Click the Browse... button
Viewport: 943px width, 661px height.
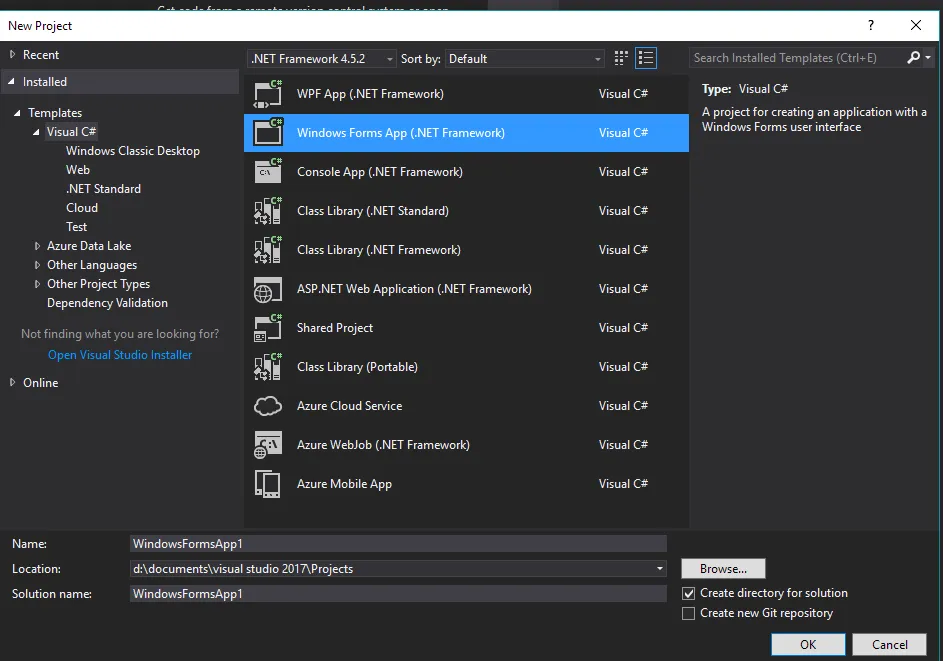click(x=723, y=569)
